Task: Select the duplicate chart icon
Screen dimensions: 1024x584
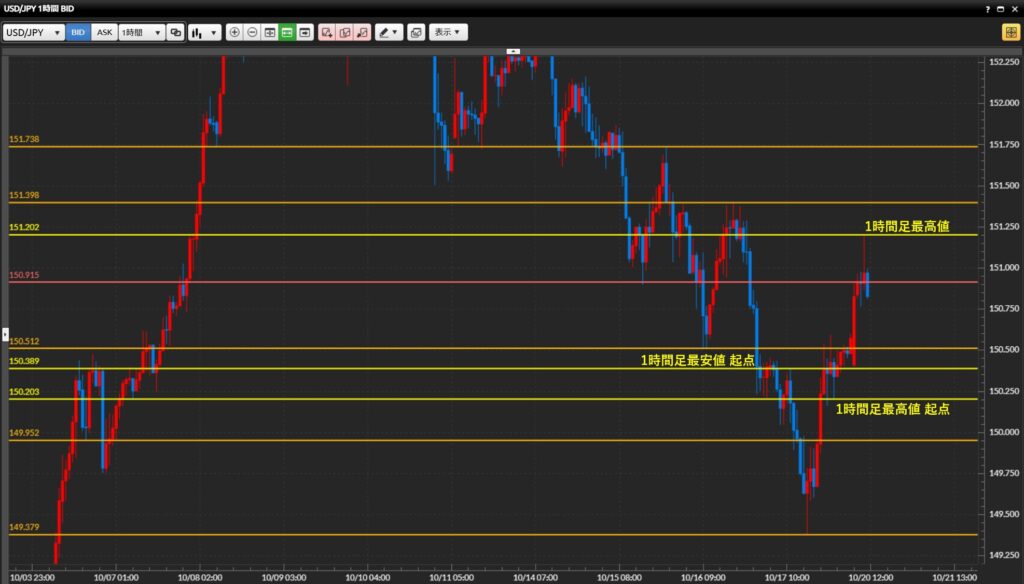Action: (177, 32)
